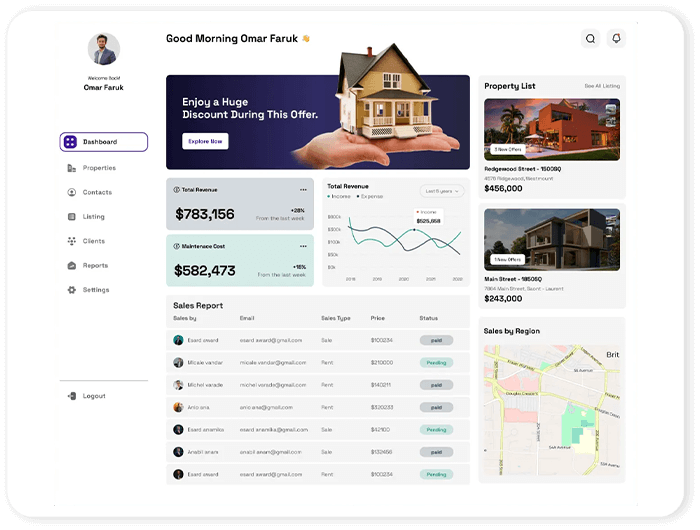The image size is (700, 530).
Task: Click the Price column header
Action: point(378,318)
